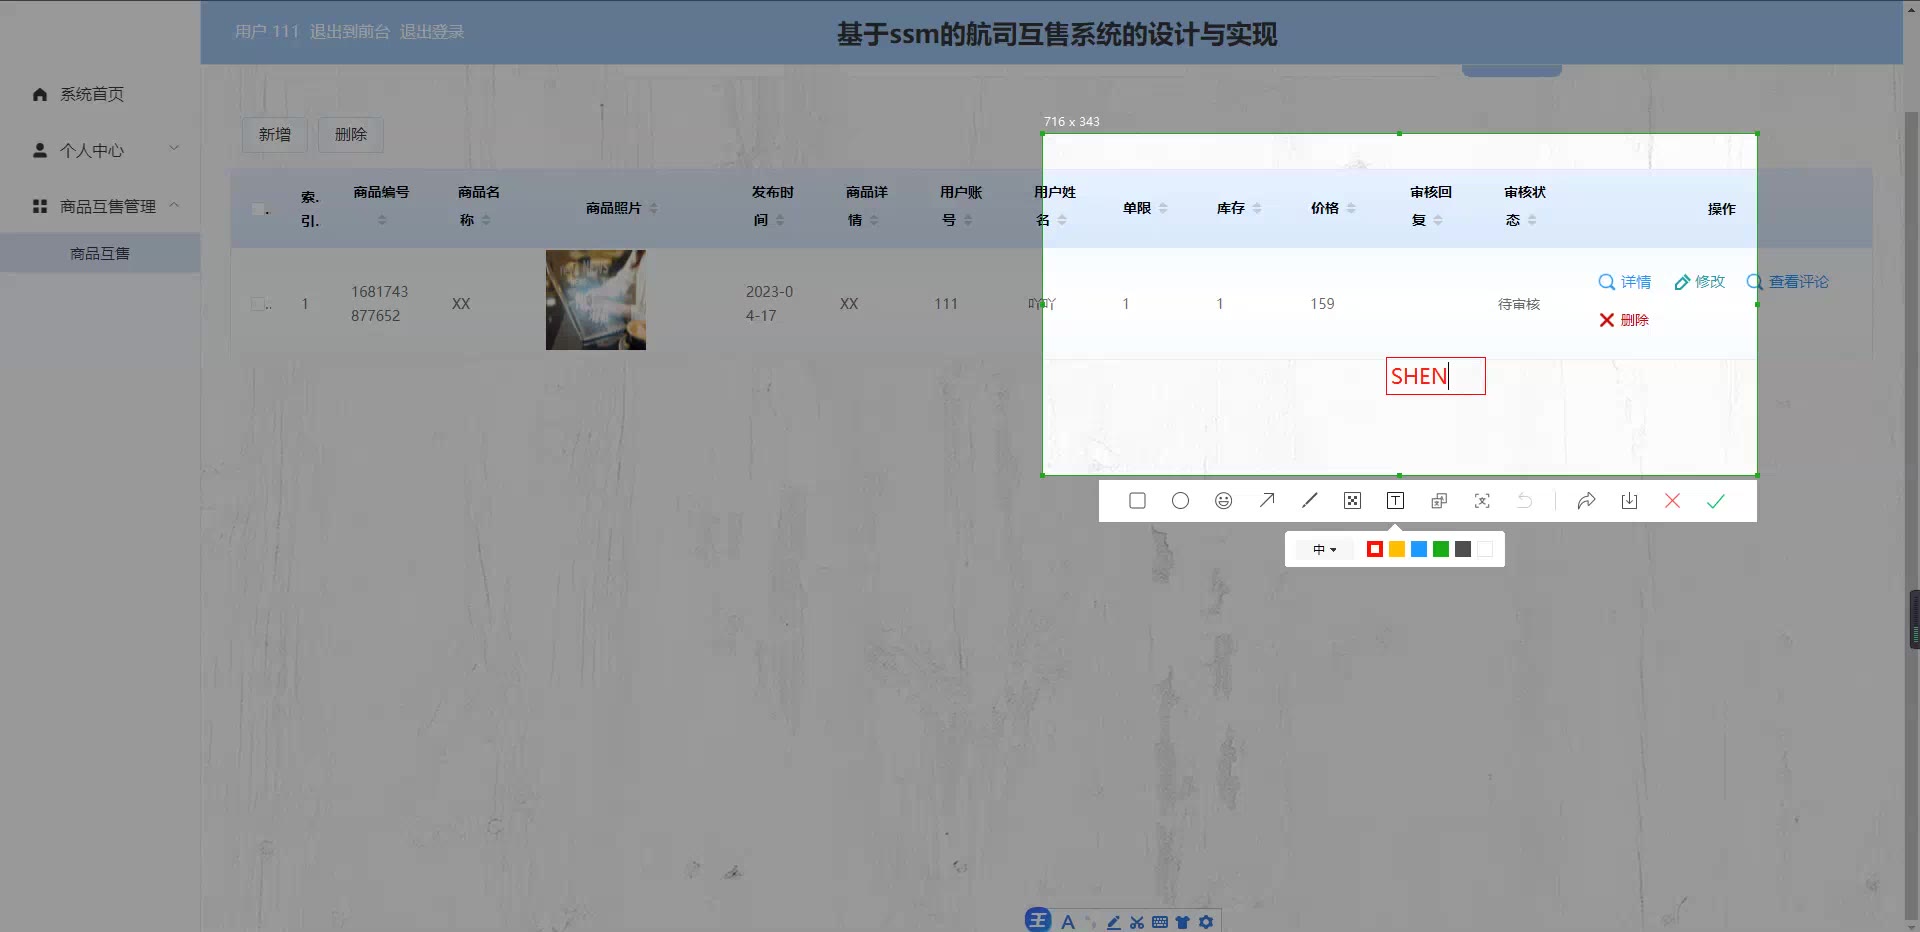
Task: Sort by the 商品名称 column
Action: click(486, 220)
